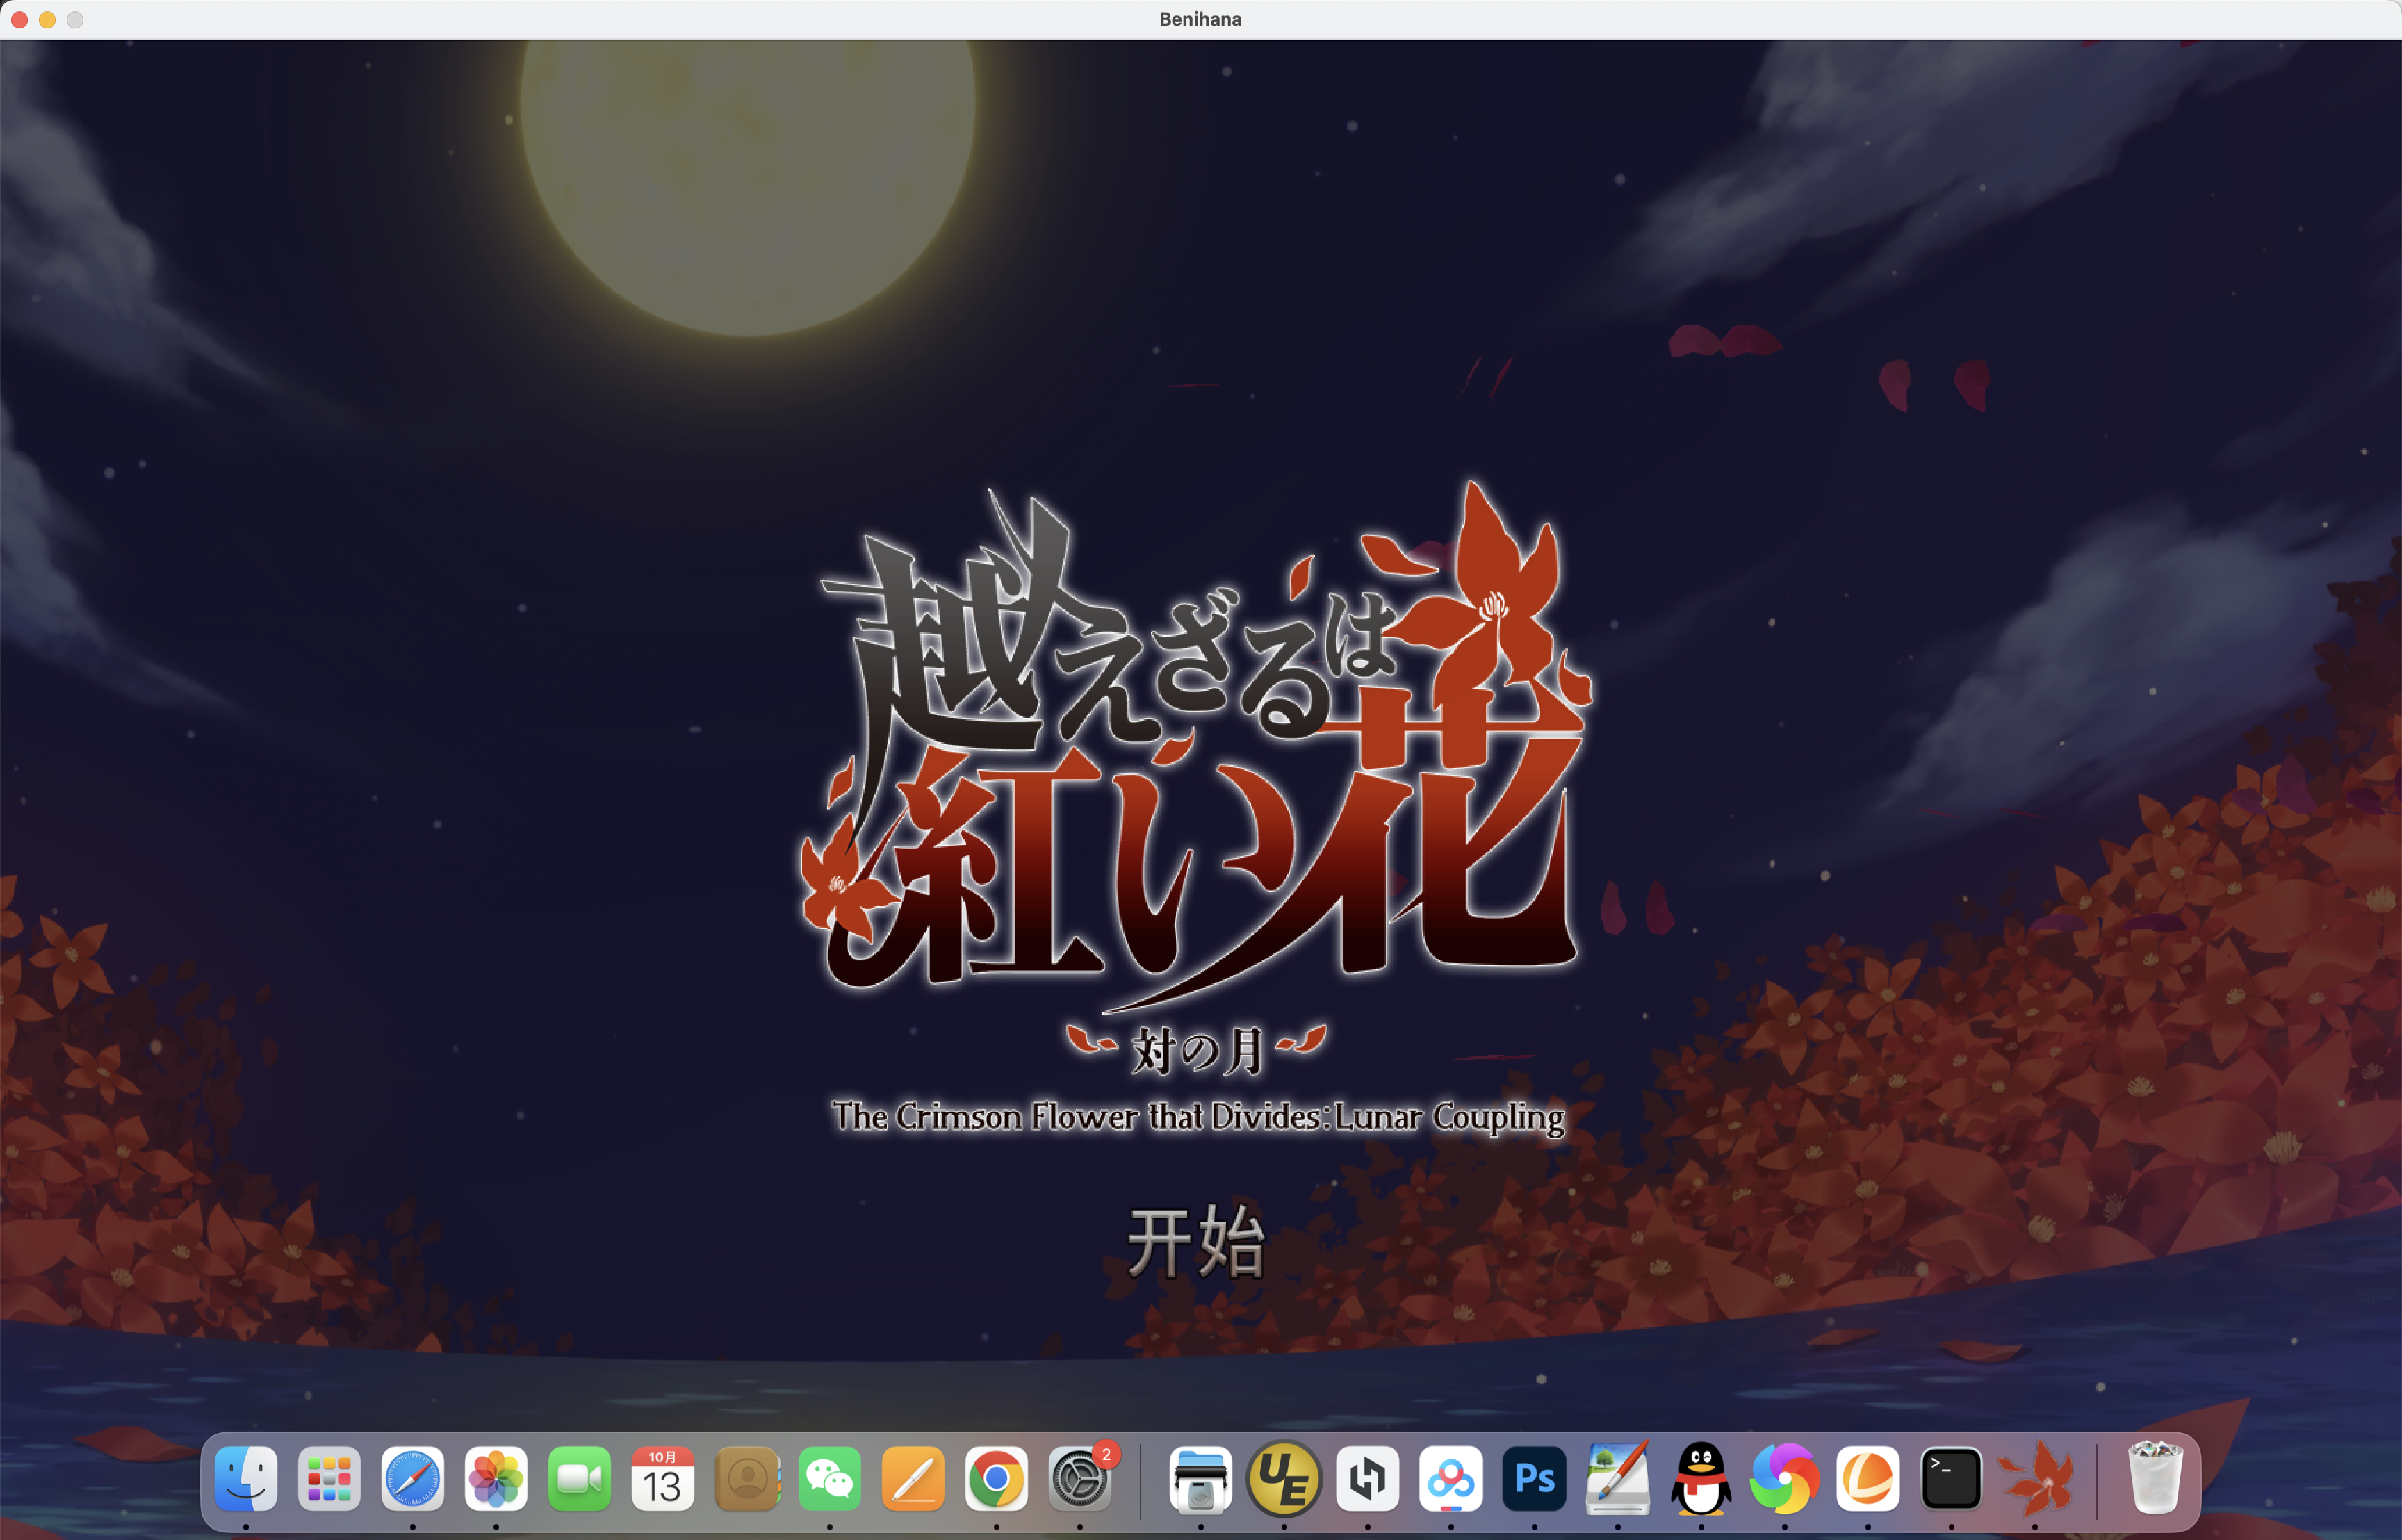2402x1540 pixels.
Task: Launch the Pages app icon
Action: click(x=913, y=1478)
